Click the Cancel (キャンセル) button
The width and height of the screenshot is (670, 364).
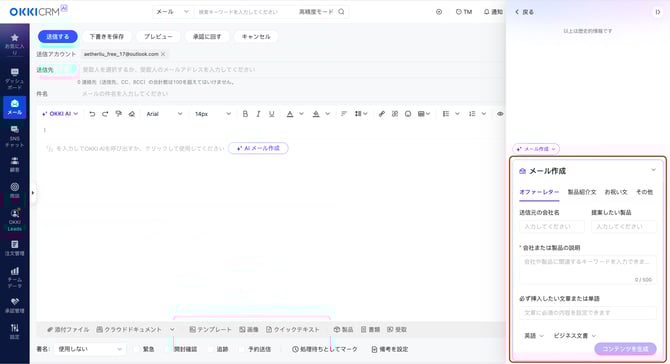coord(256,37)
